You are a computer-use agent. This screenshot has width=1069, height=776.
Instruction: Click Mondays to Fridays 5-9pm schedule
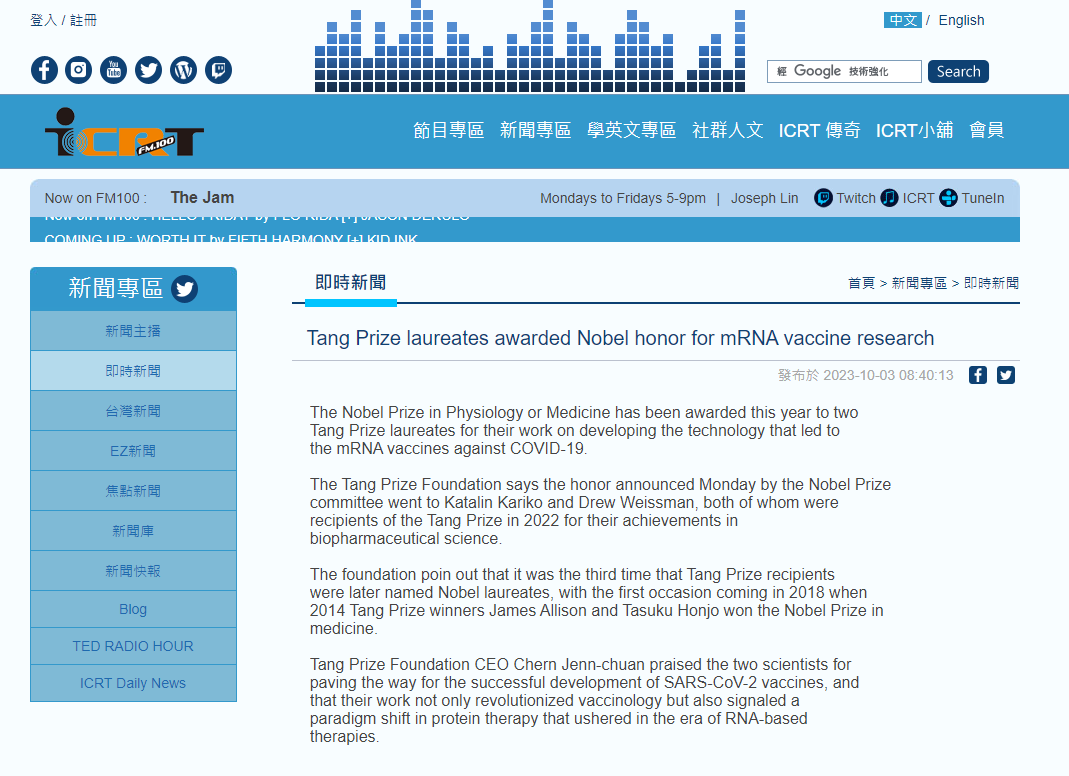[623, 198]
